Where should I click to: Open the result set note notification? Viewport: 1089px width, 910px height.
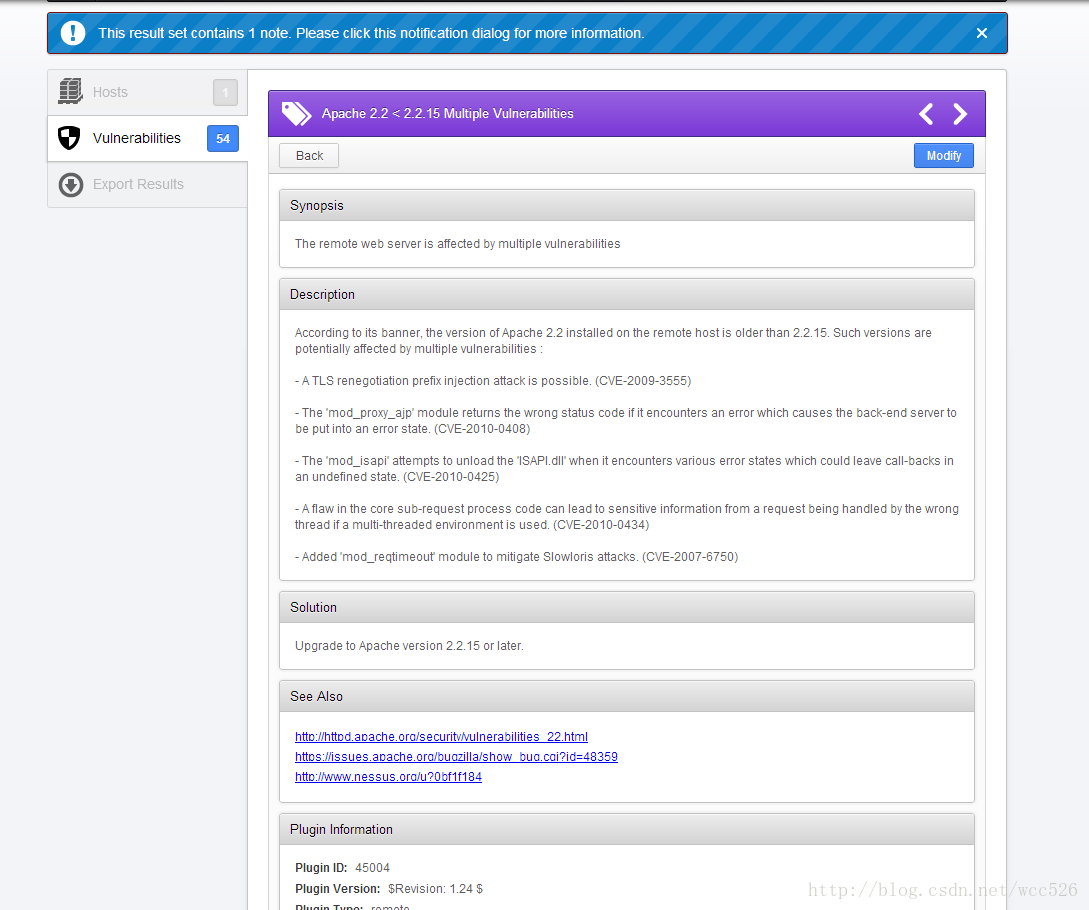tap(527, 33)
